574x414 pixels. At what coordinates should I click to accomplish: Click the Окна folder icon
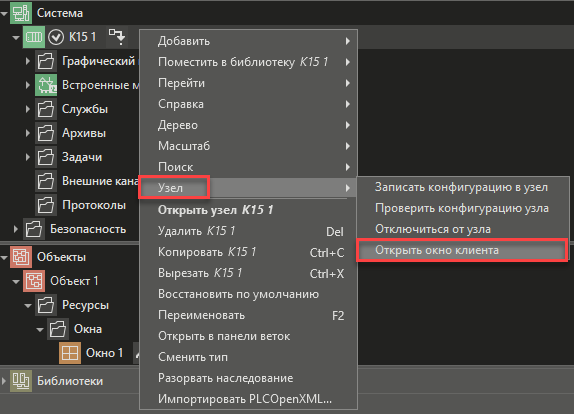coord(58,329)
